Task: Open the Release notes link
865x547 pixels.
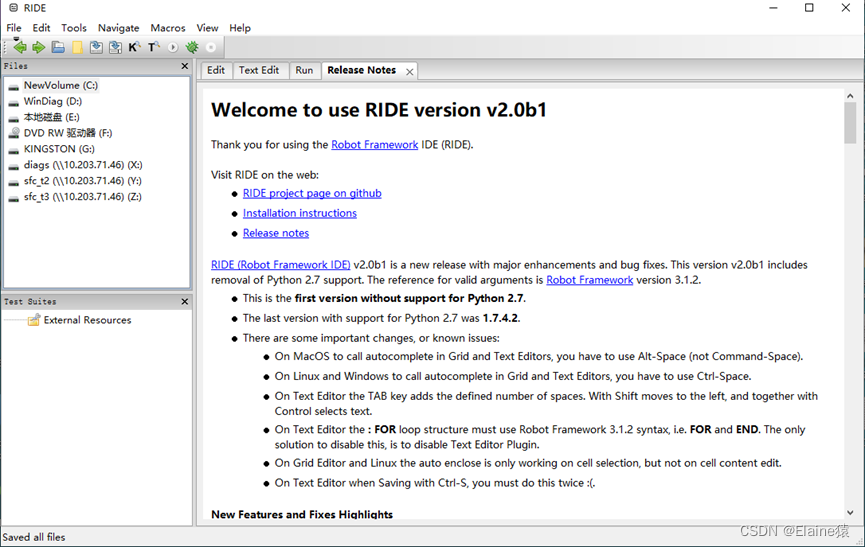Action: 276,233
